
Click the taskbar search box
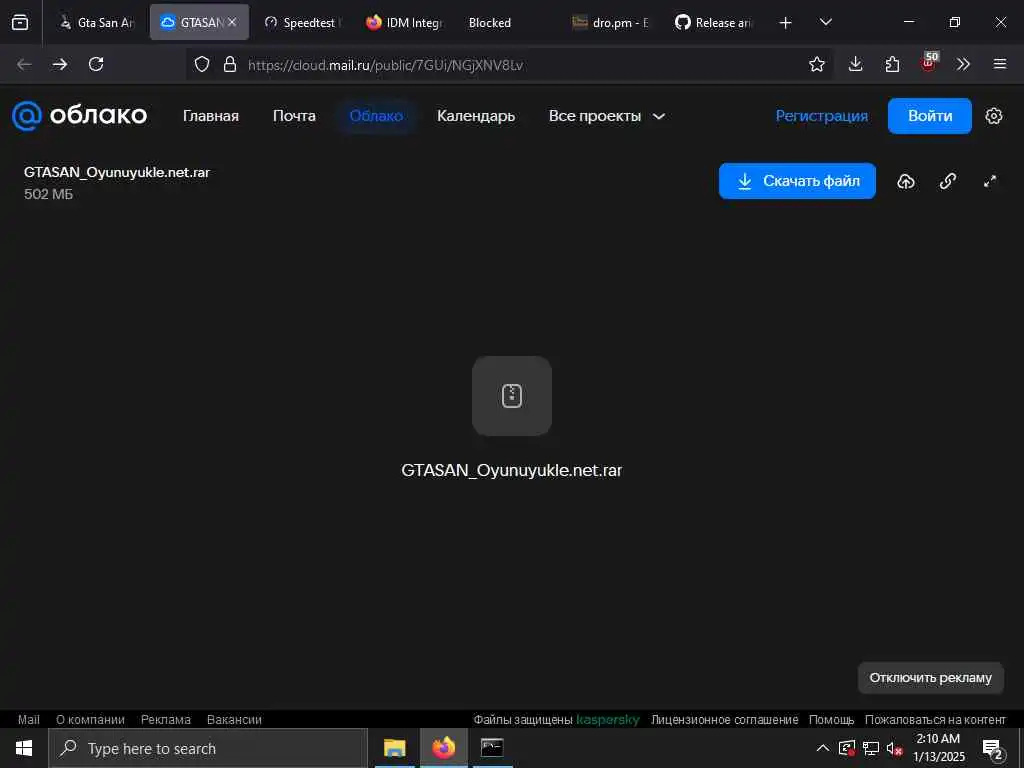point(208,748)
